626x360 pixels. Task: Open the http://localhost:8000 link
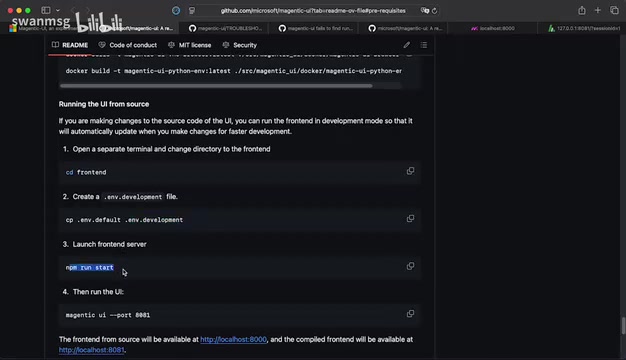click(233, 340)
